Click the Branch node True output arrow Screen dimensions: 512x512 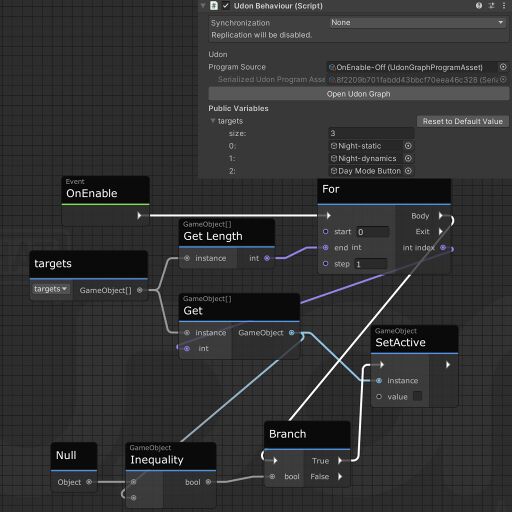tap(340, 461)
